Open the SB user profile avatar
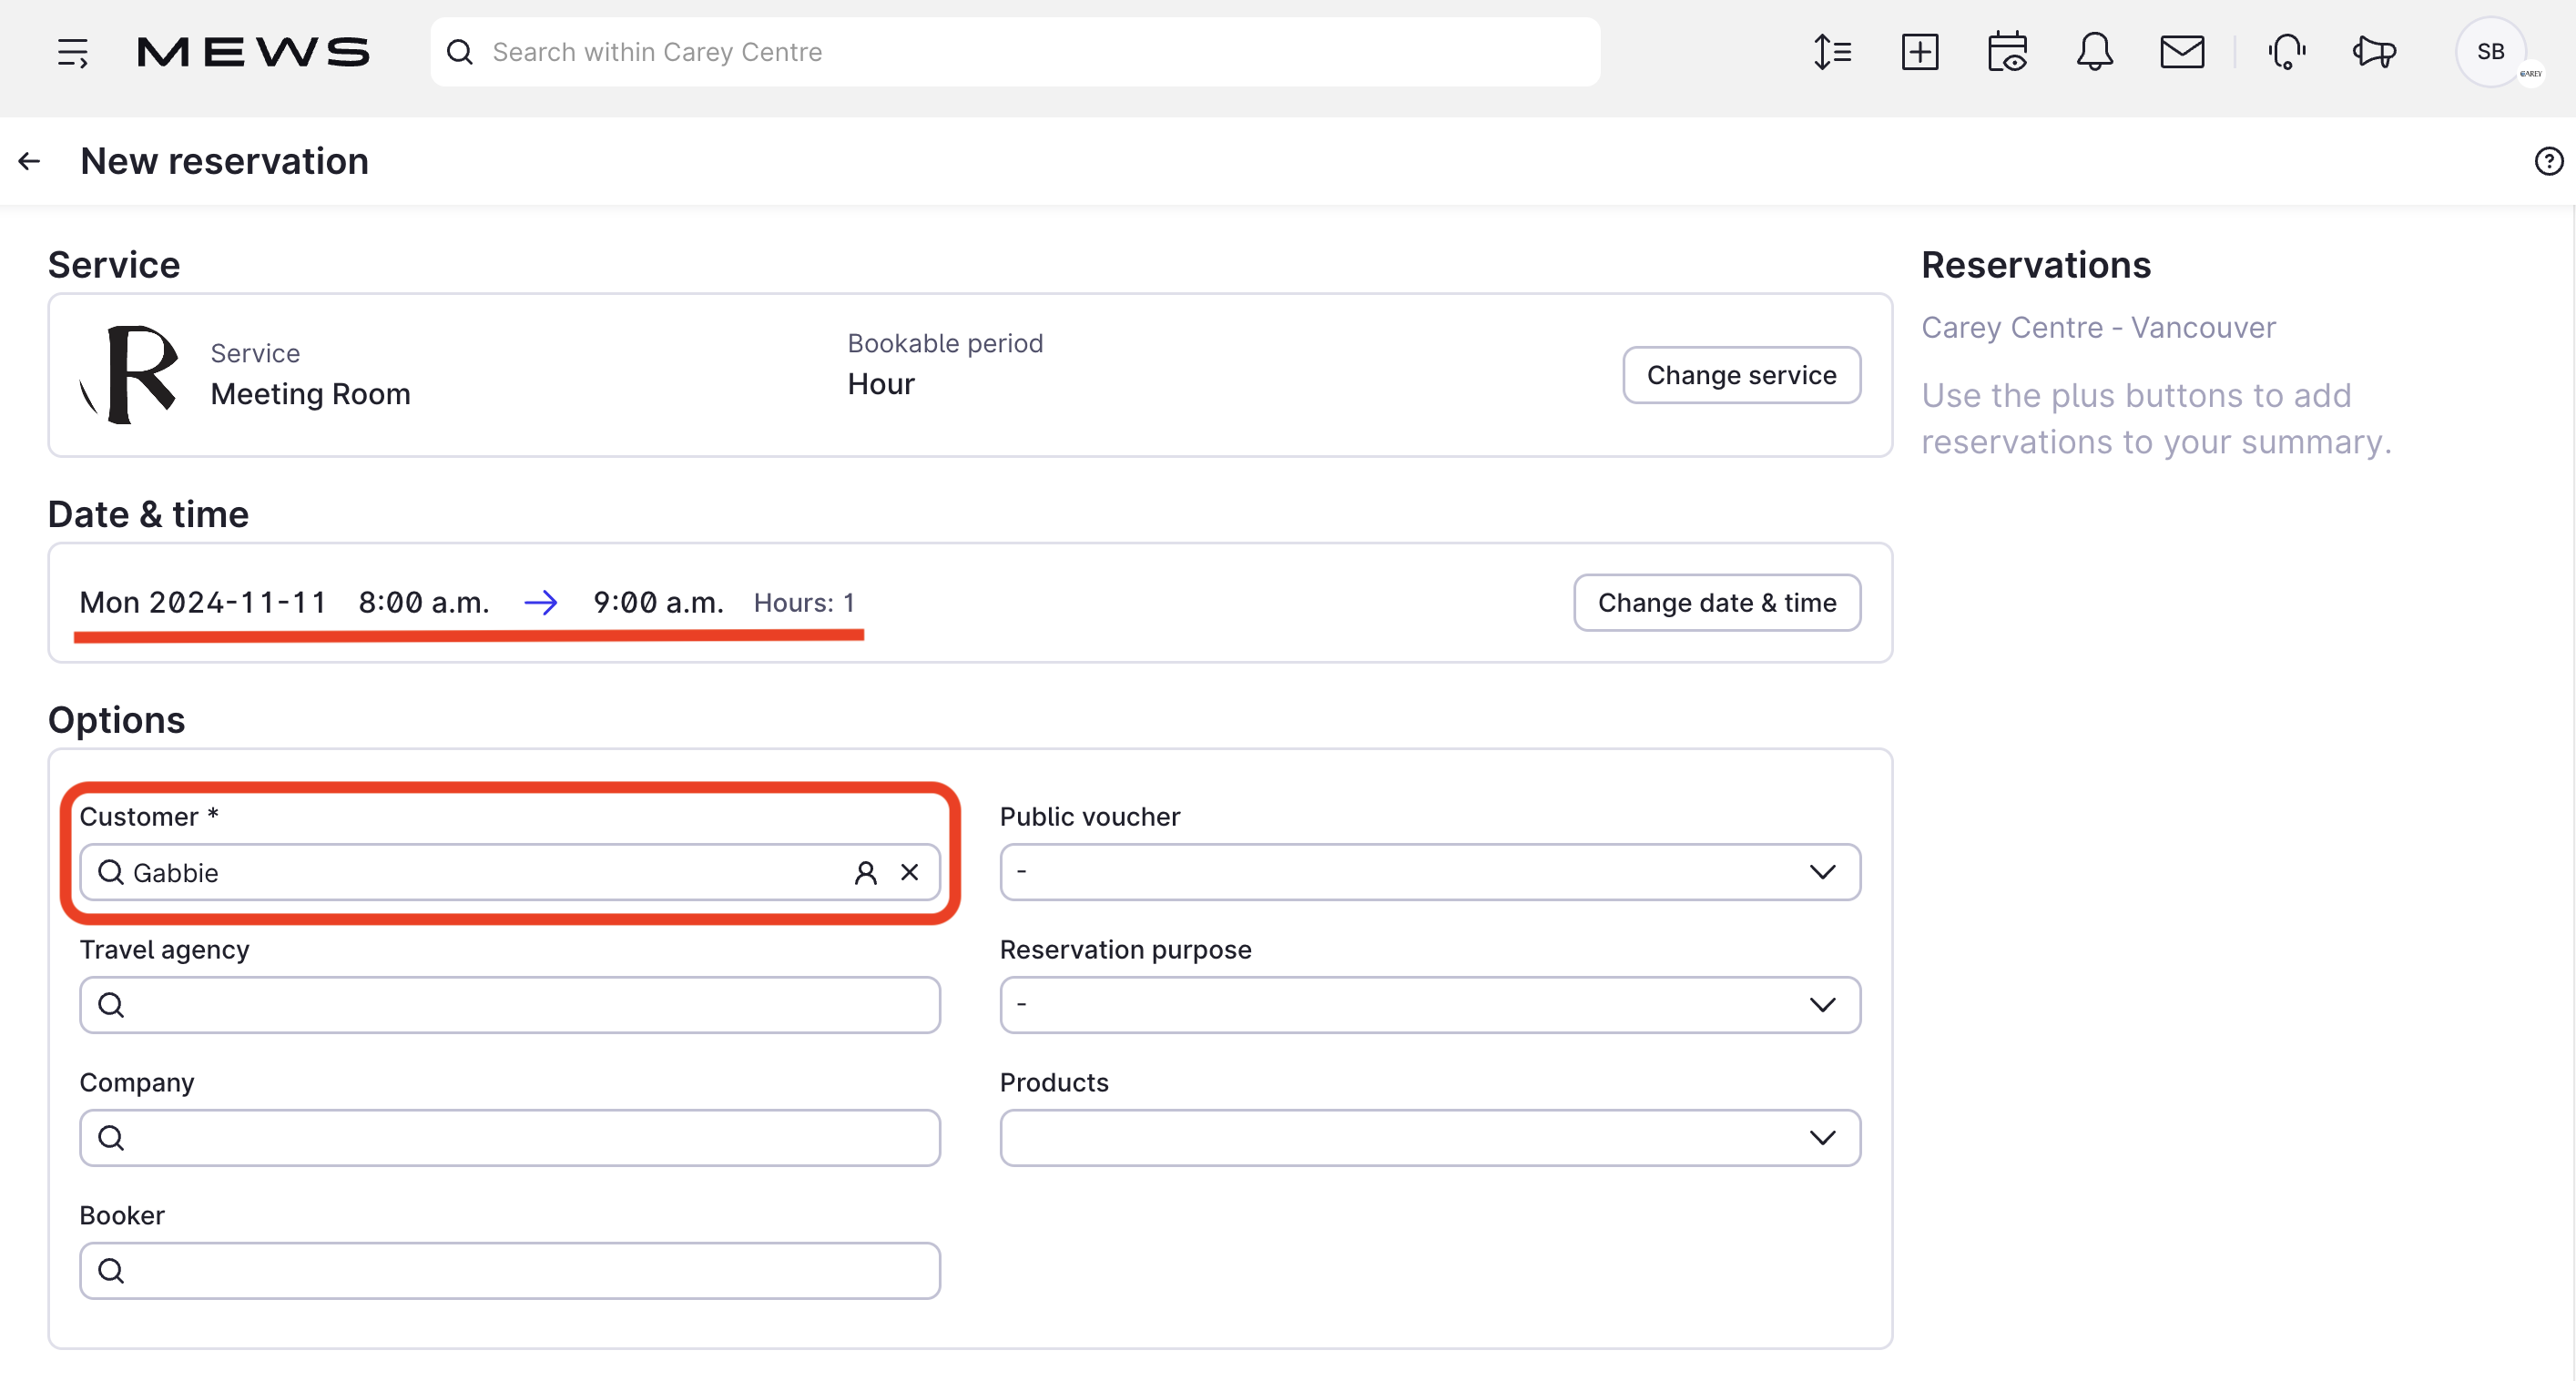The height and width of the screenshot is (1381, 2576). [2490, 52]
